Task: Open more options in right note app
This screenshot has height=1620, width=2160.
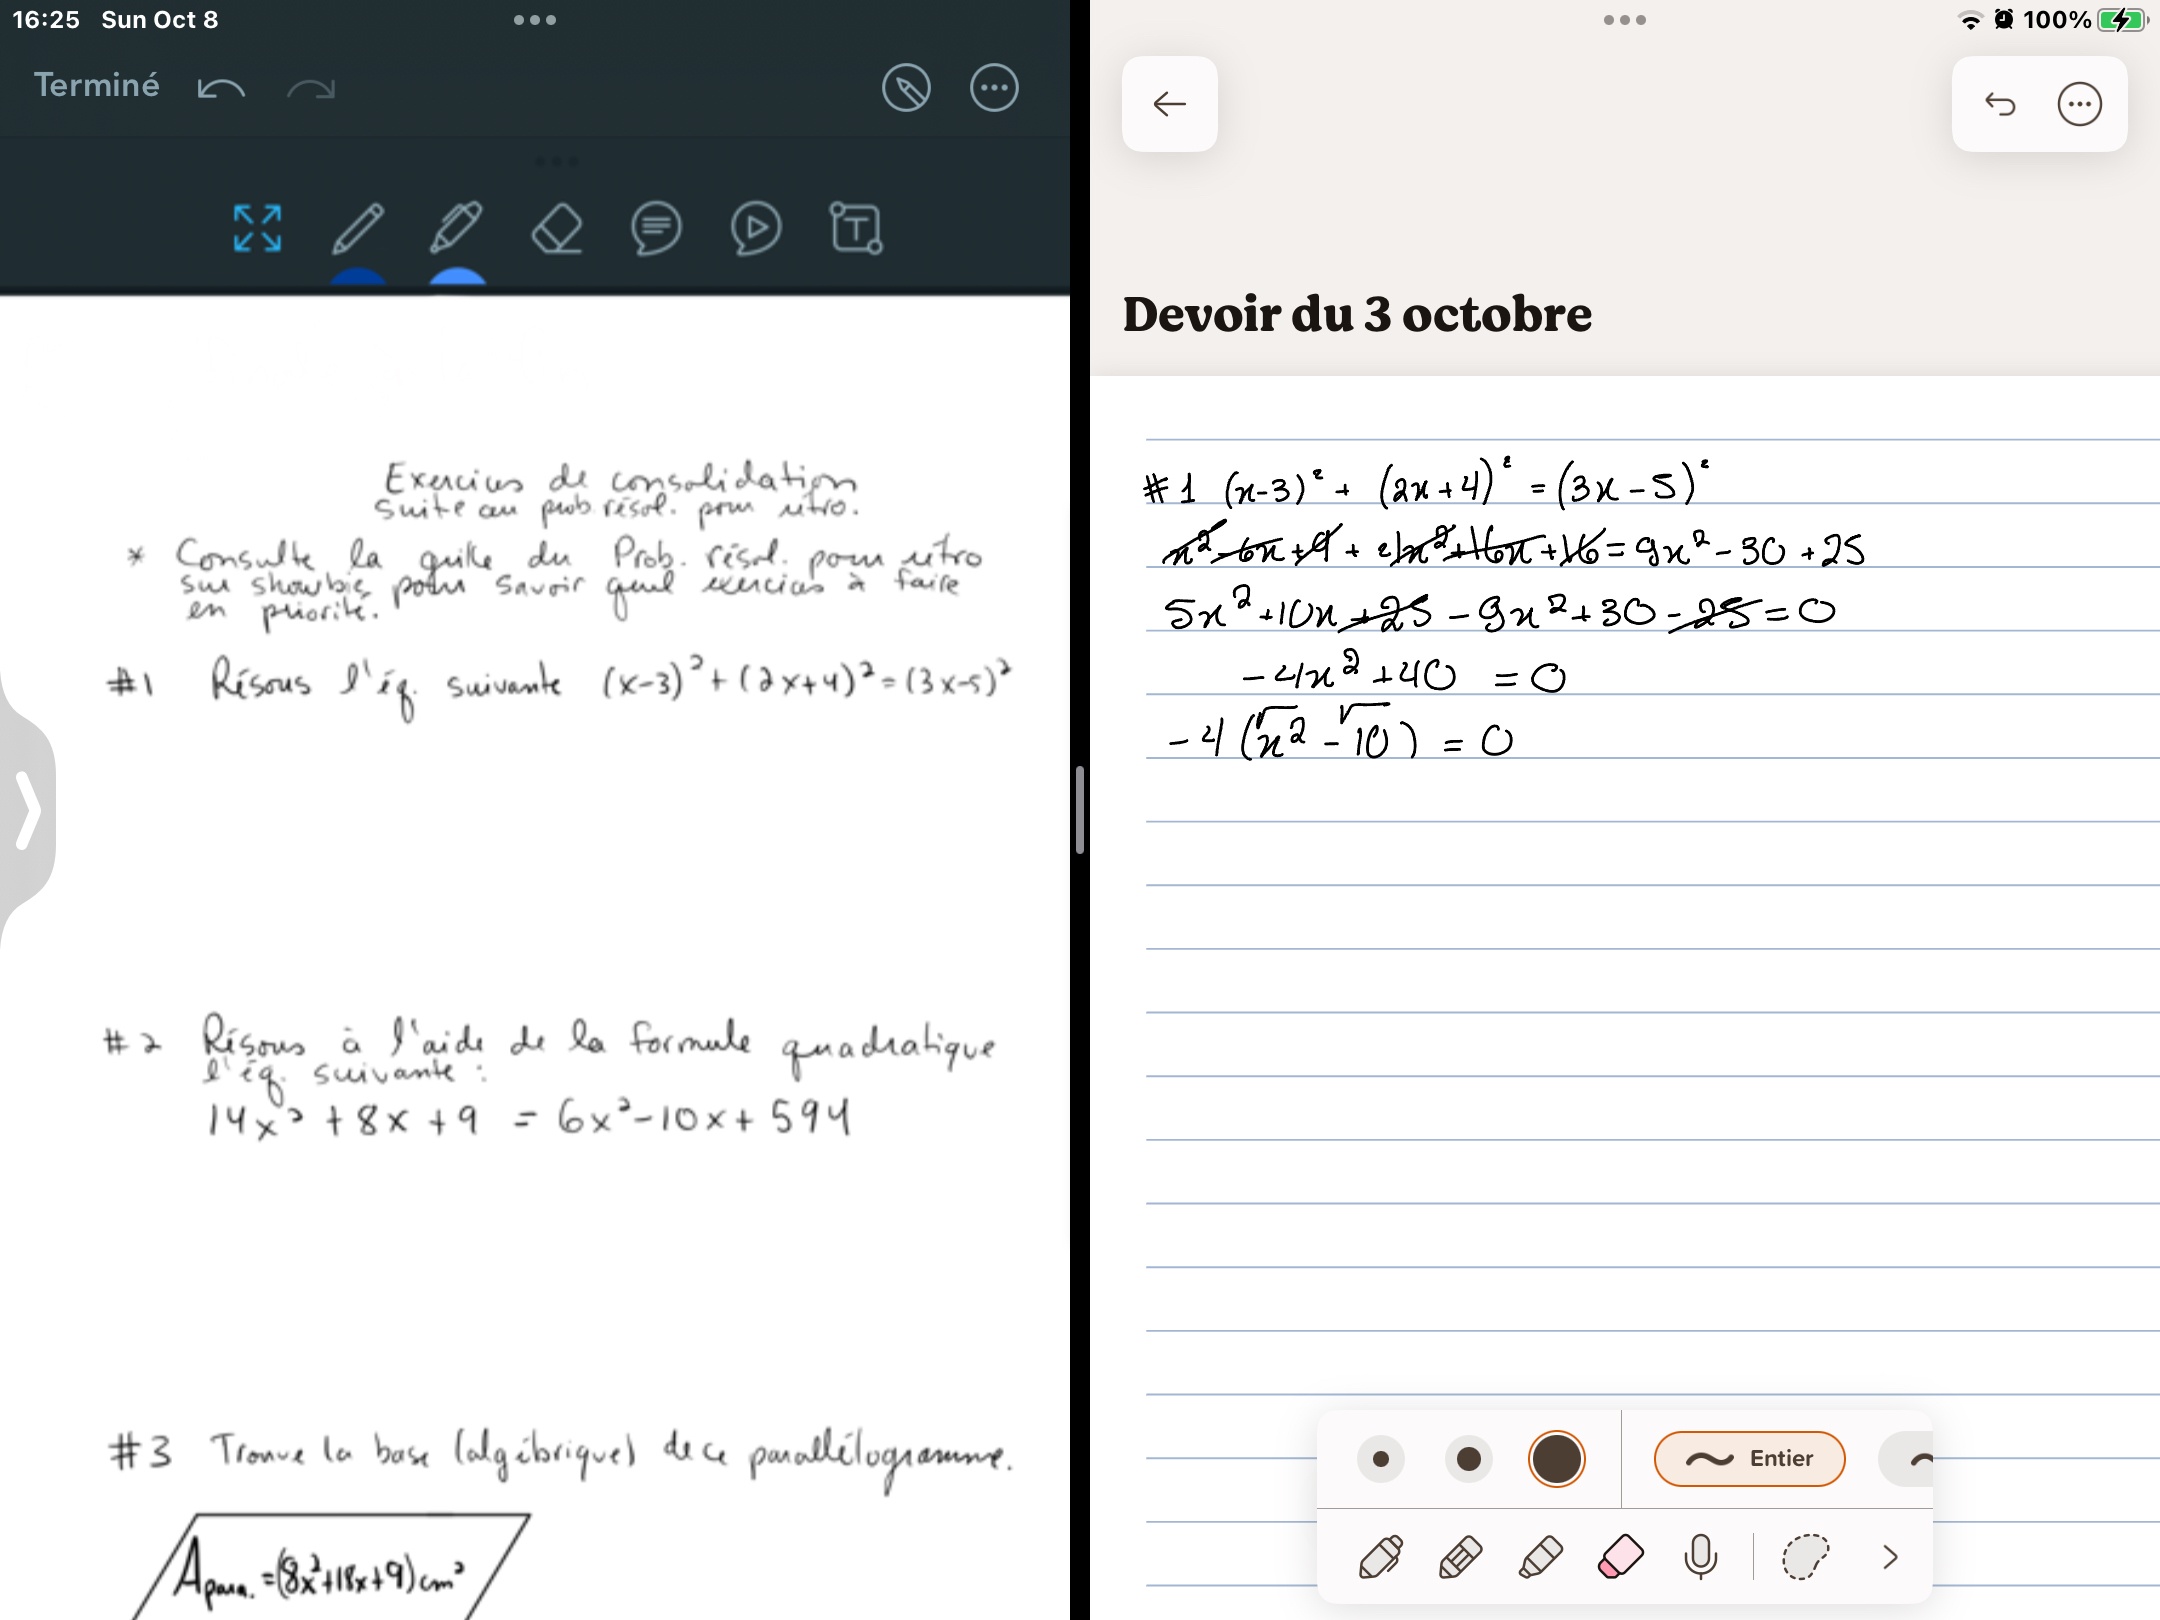Action: (2079, 104)
